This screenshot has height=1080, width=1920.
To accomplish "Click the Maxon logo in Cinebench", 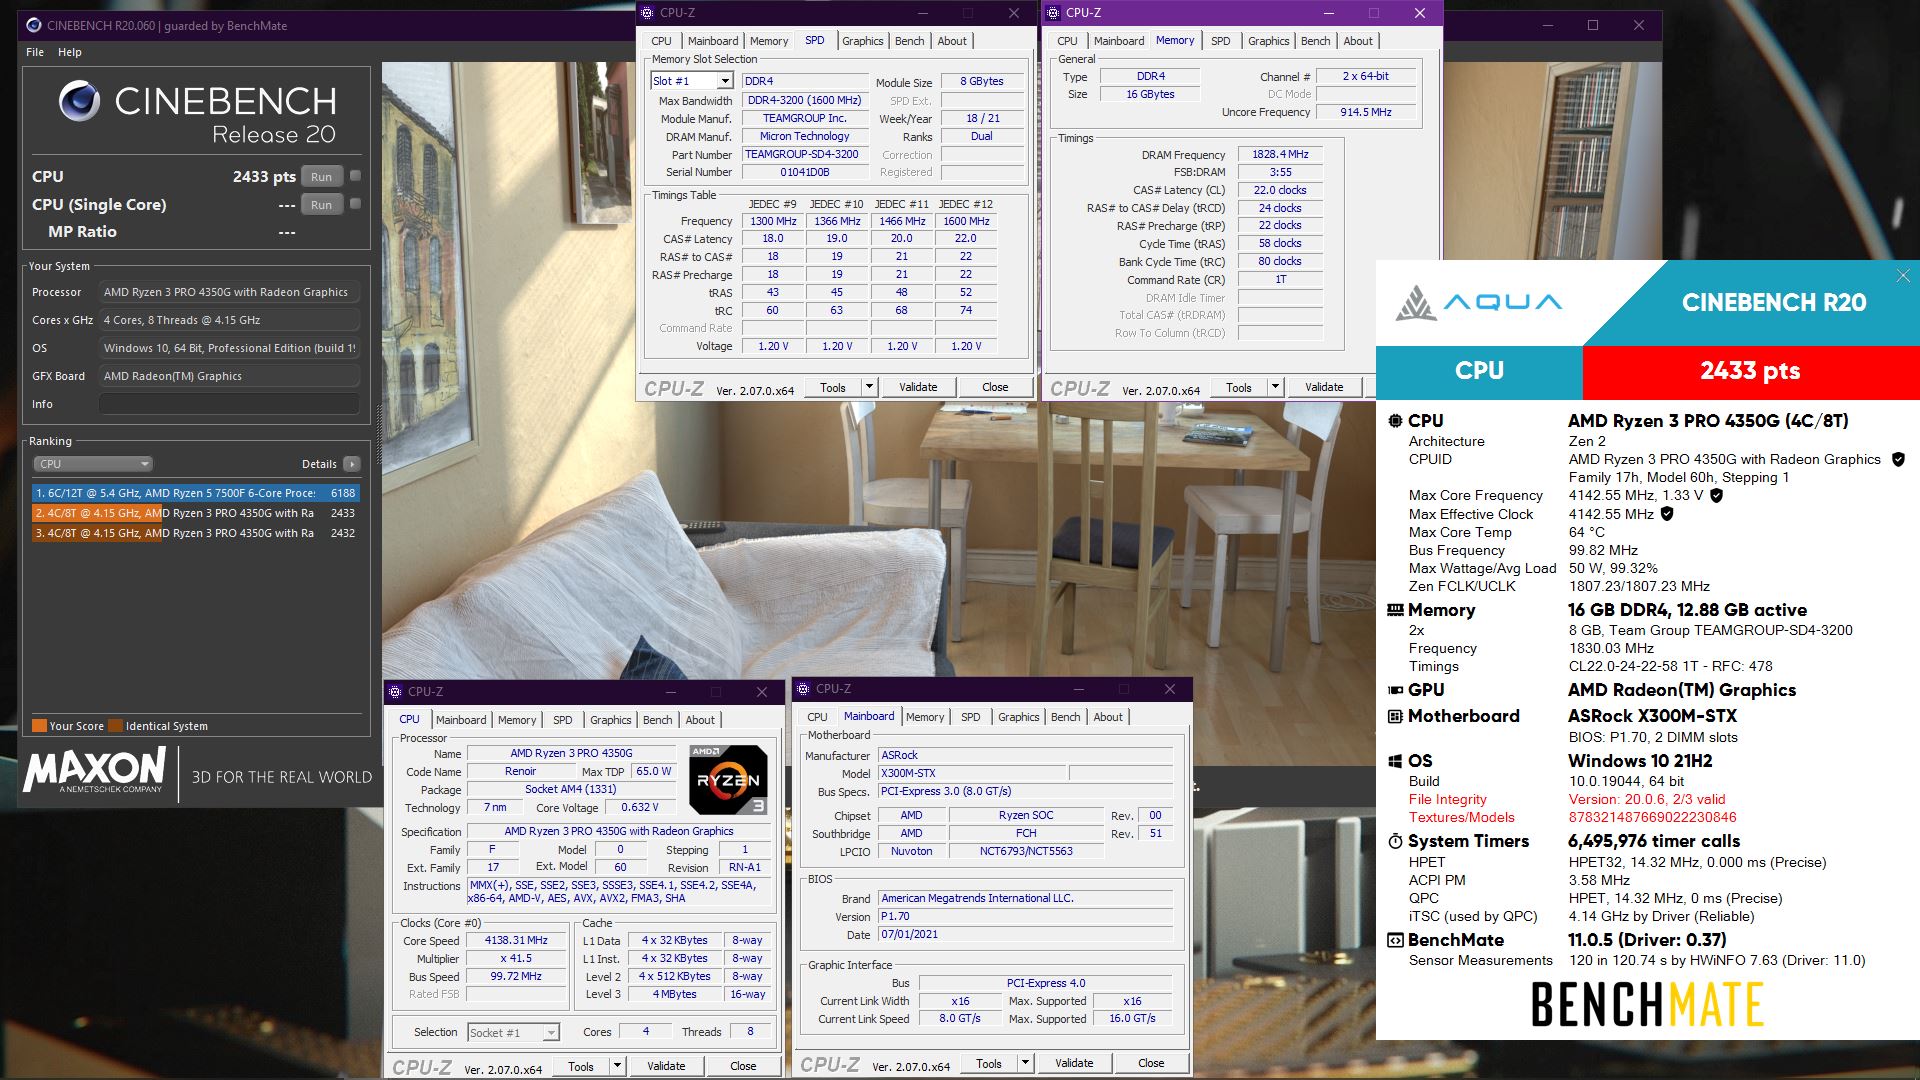I will coord(95,771).
